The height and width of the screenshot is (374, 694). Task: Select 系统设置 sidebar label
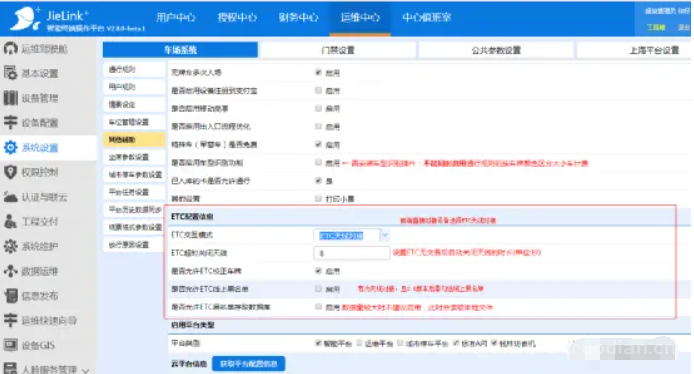(x=40, y=148)
